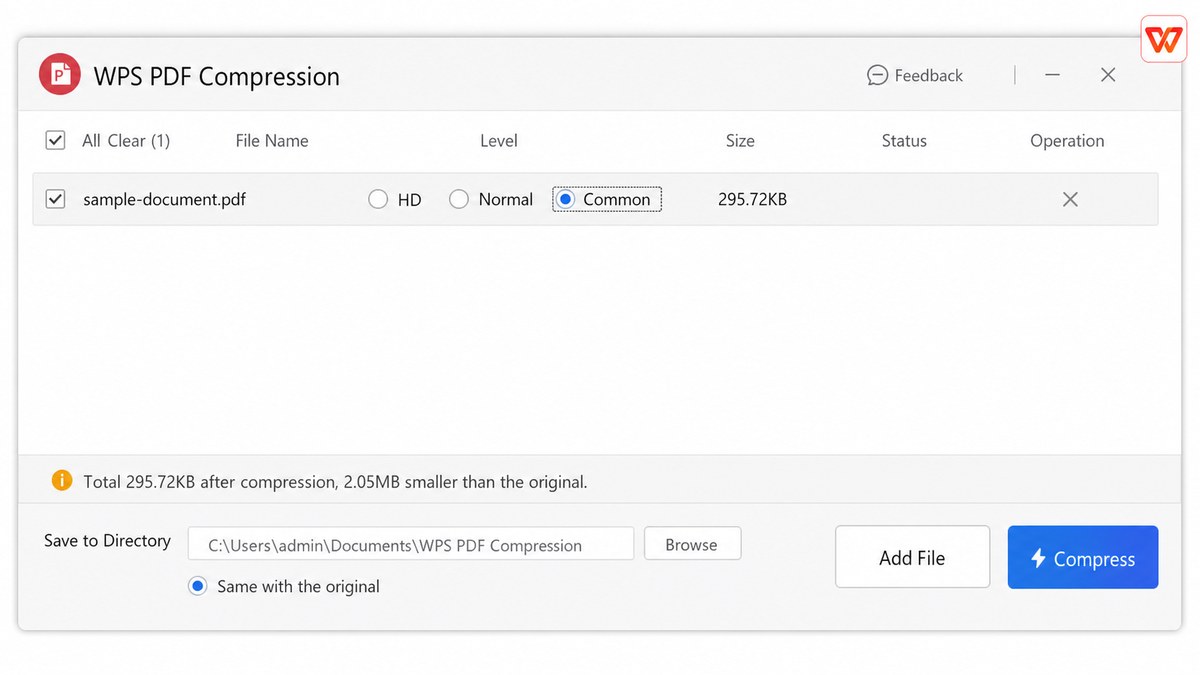Click the sample-document.pdf file name
The width and height of the screenshot is (1200, 675).
pos(165,199)
